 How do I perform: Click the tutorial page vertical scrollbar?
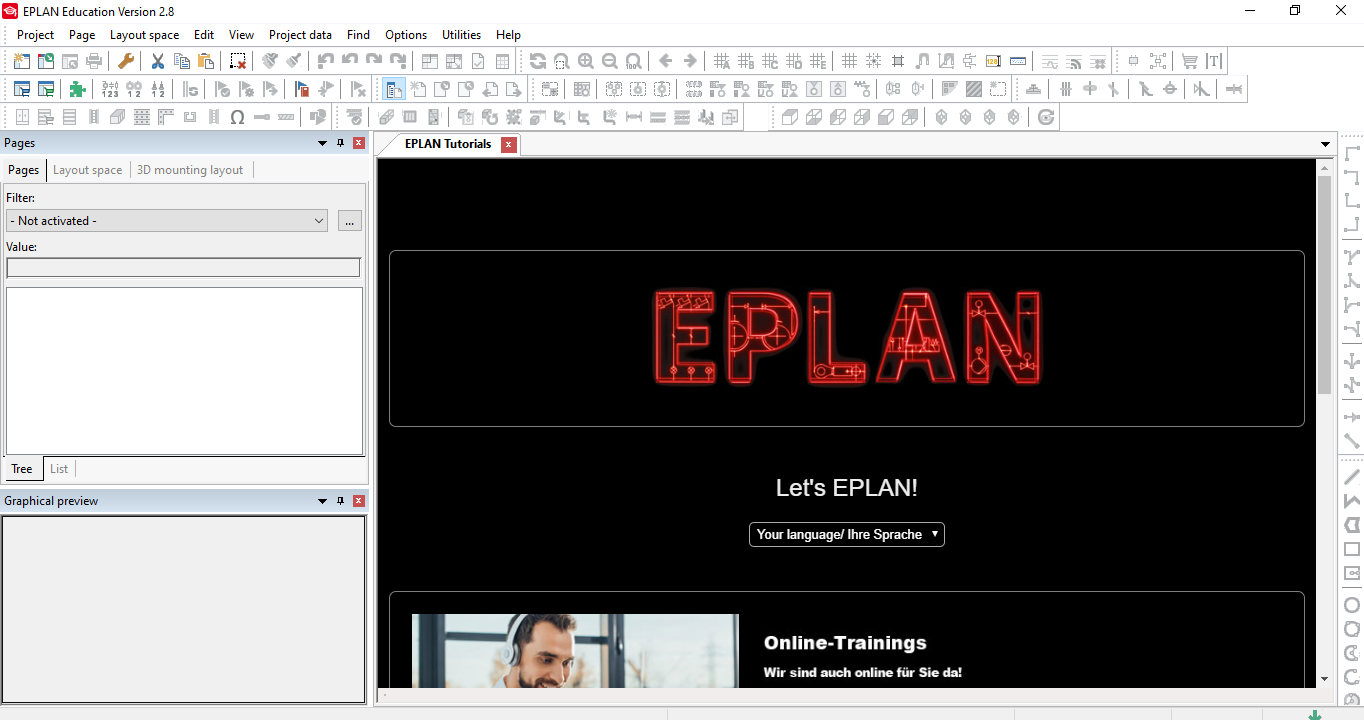tap(1325, 285)
